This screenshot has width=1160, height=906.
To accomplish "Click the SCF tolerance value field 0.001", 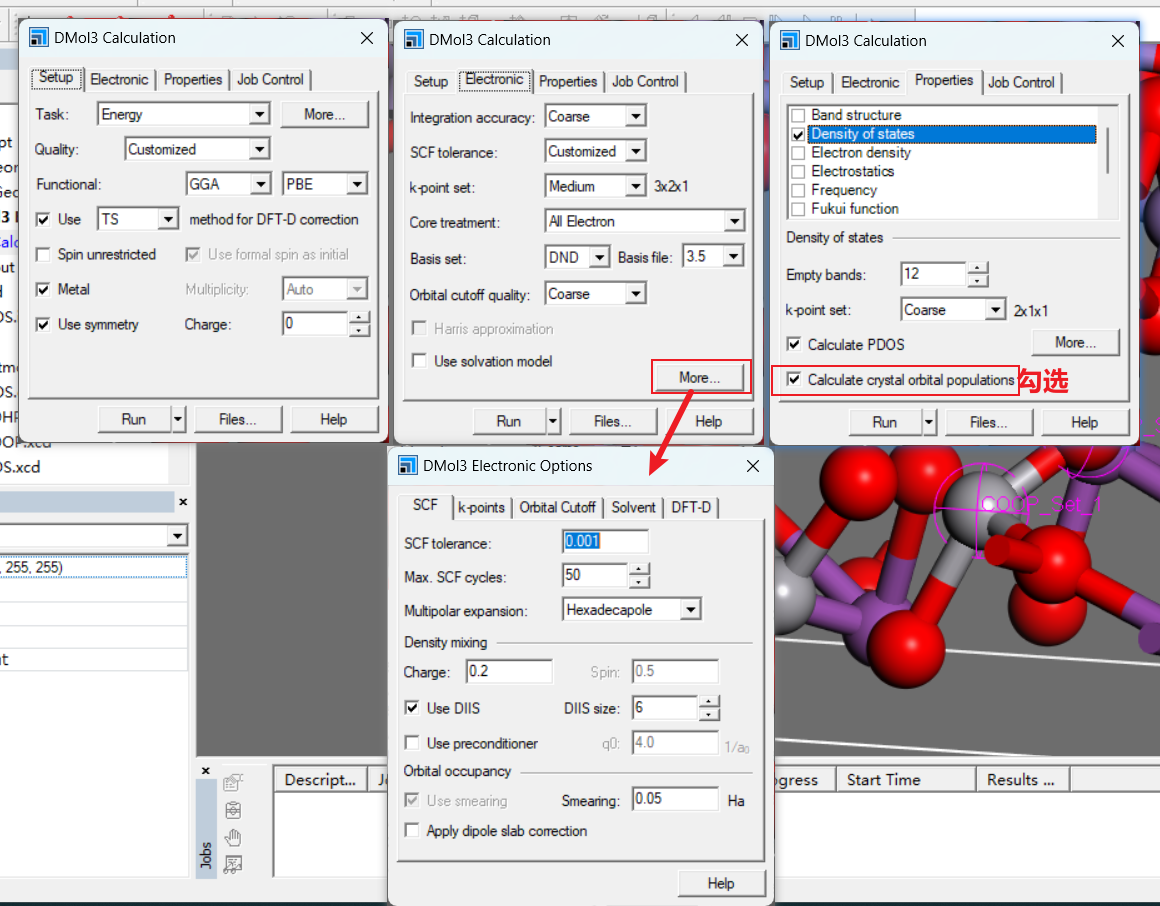I will tap(605, 541).
